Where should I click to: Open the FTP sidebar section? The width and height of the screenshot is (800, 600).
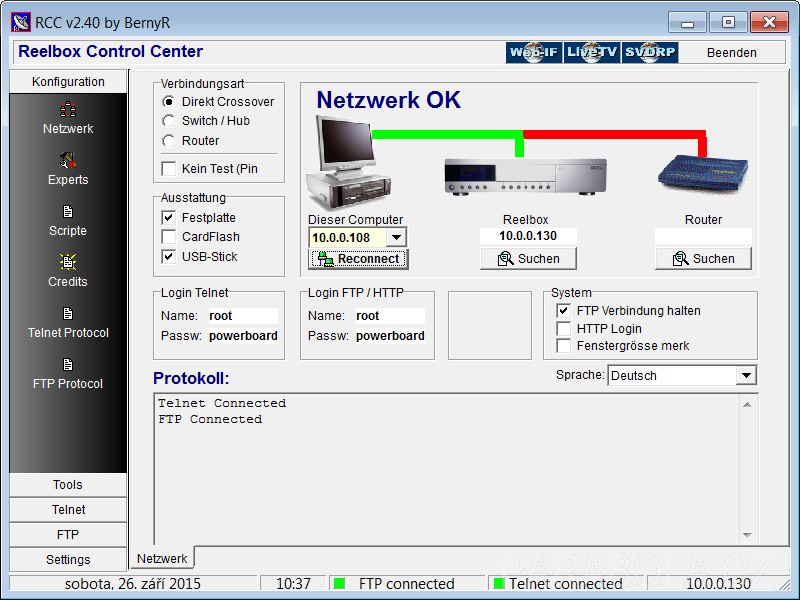(68, 535)
